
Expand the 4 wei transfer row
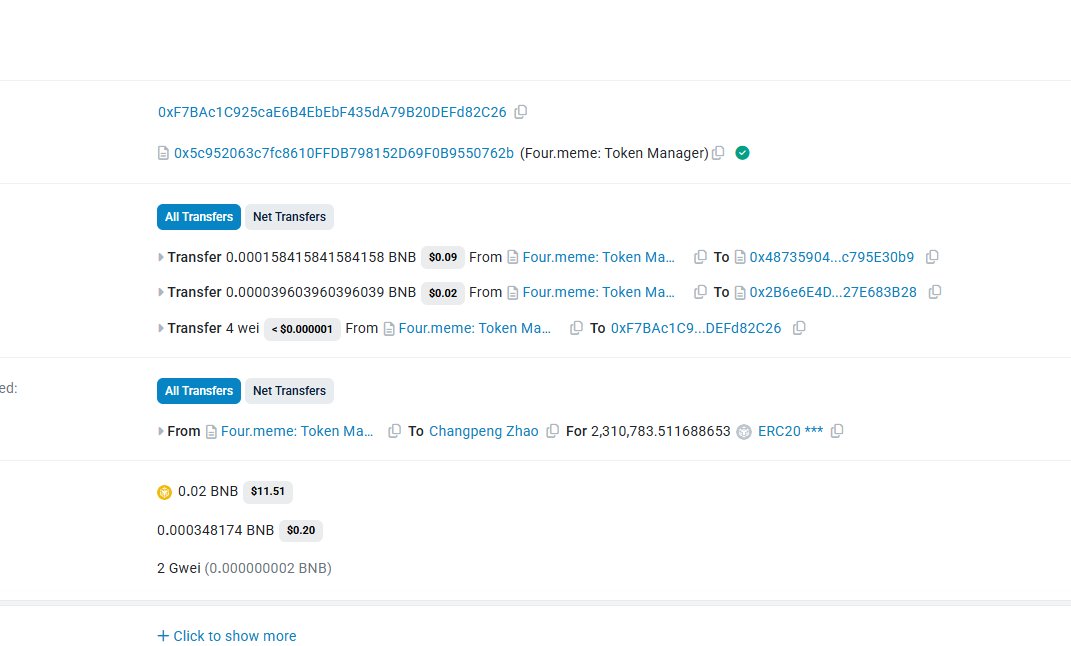tap(161, 328)
